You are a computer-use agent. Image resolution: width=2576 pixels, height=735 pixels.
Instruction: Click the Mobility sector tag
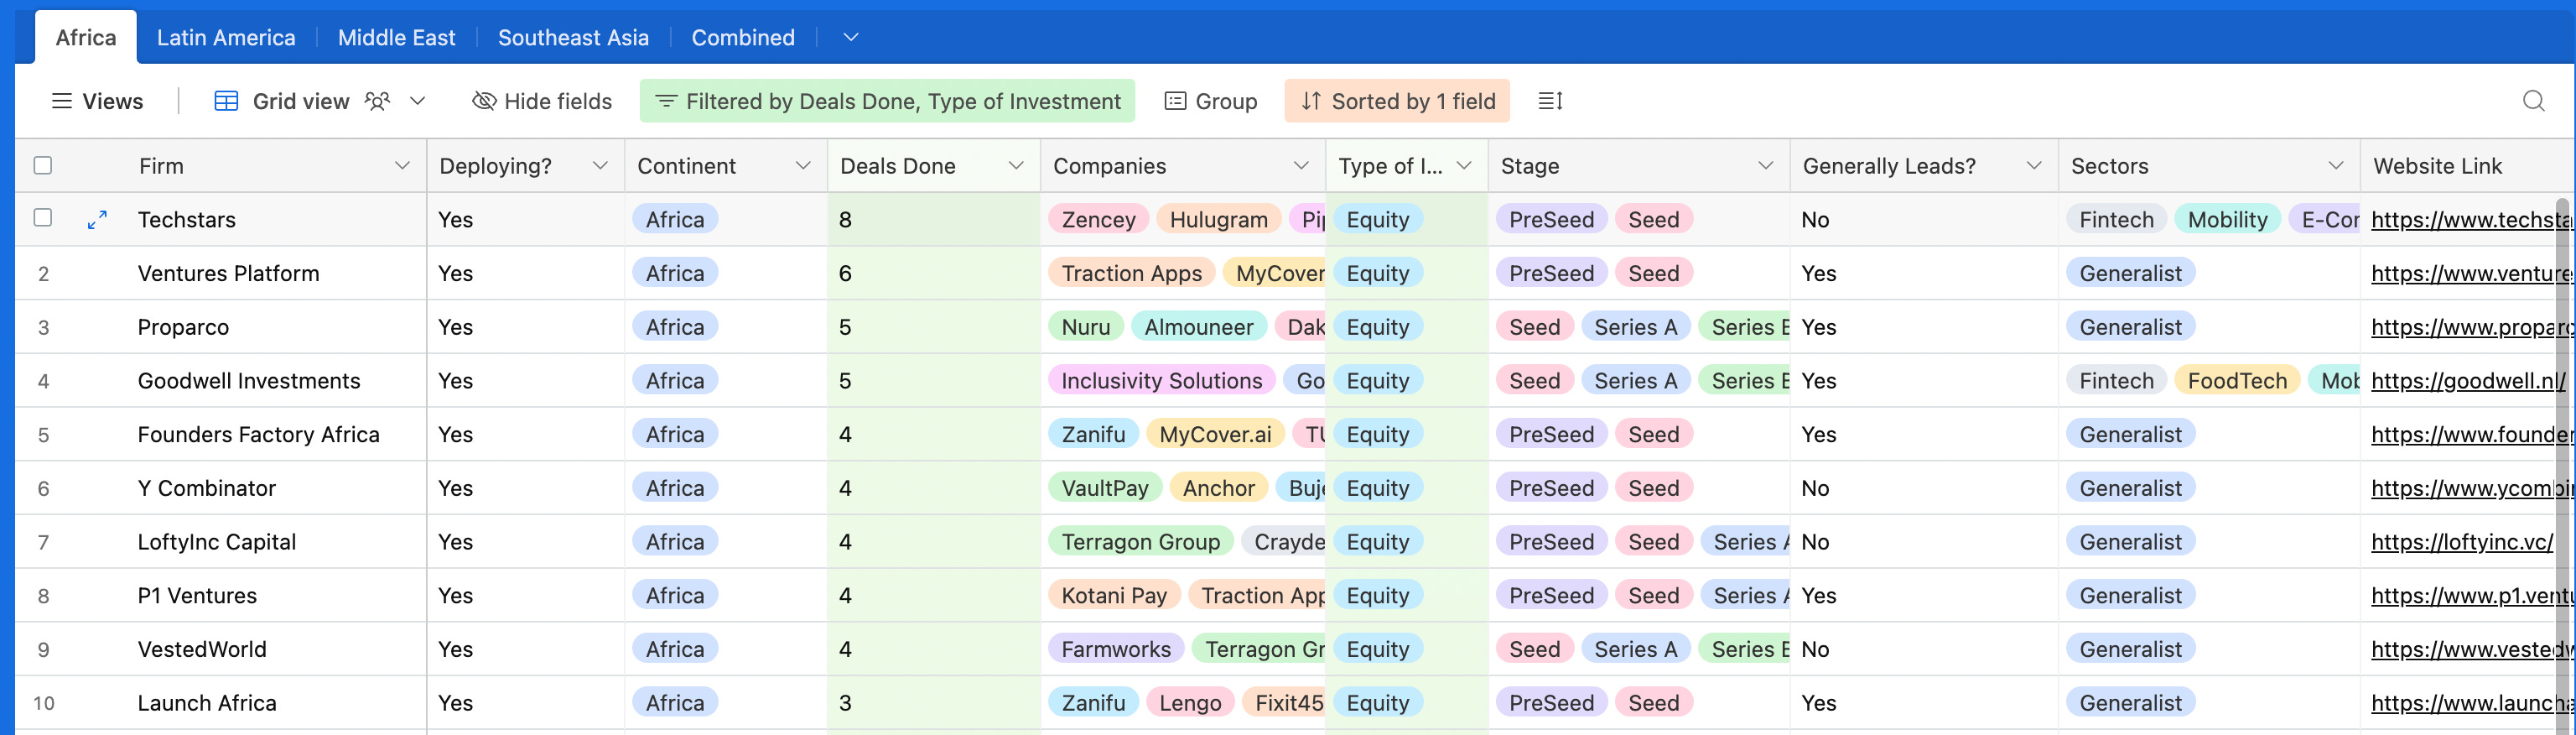(2227, 220)
